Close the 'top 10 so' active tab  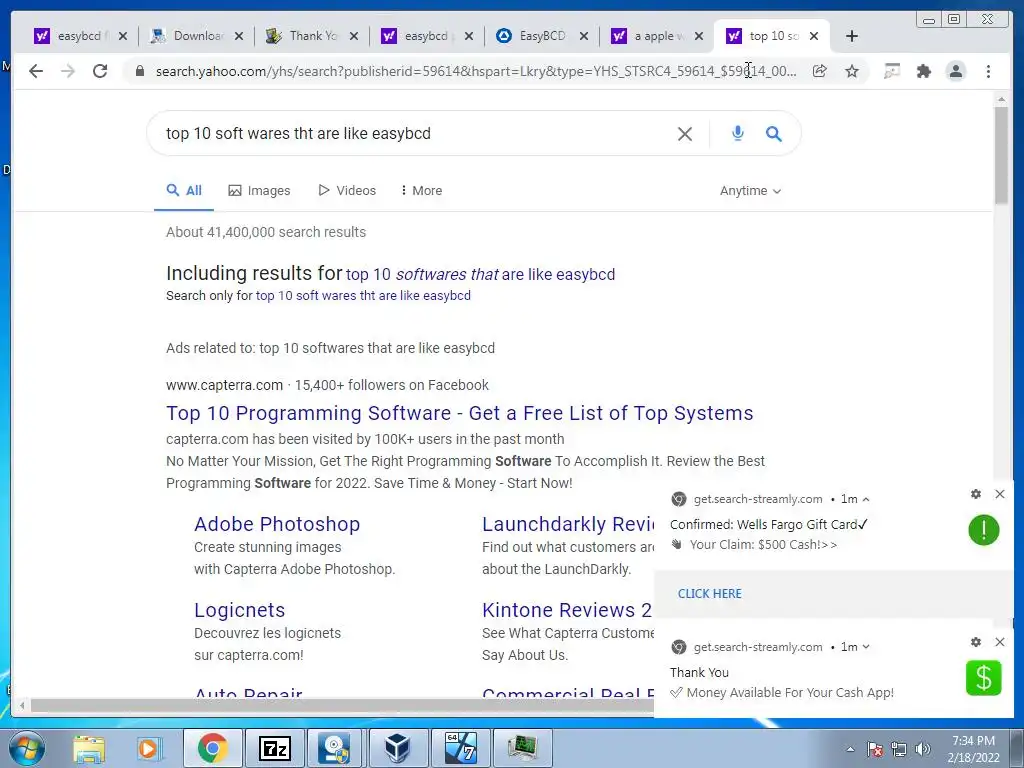(814, 36)
